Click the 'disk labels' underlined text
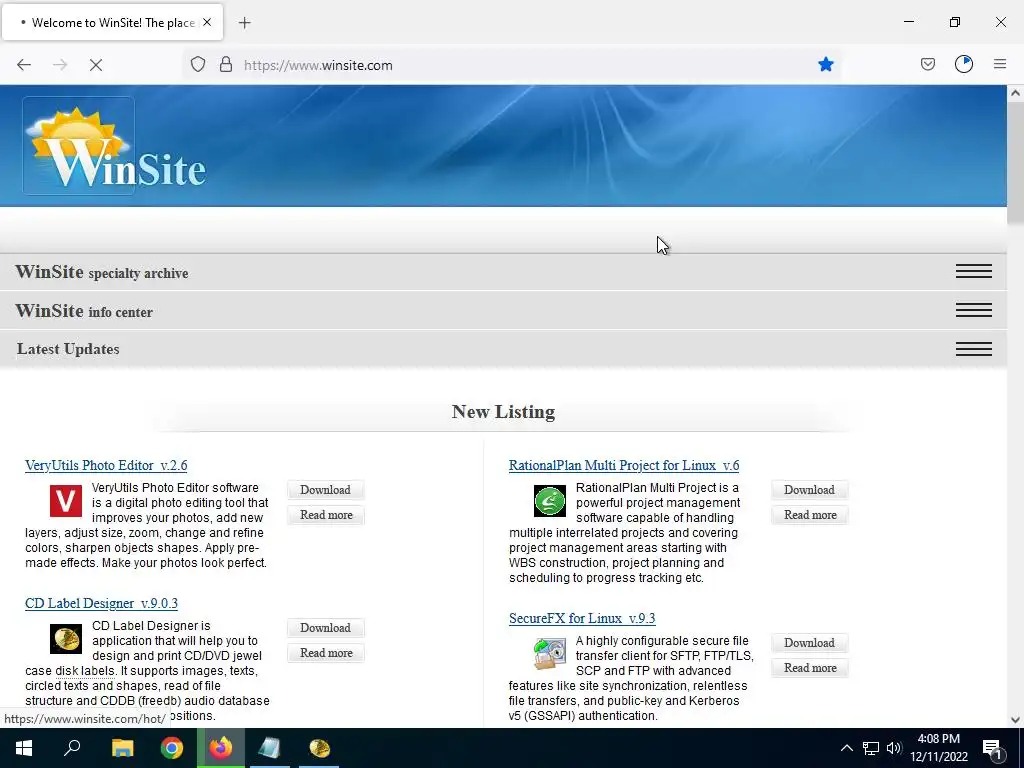 (85, 671)
